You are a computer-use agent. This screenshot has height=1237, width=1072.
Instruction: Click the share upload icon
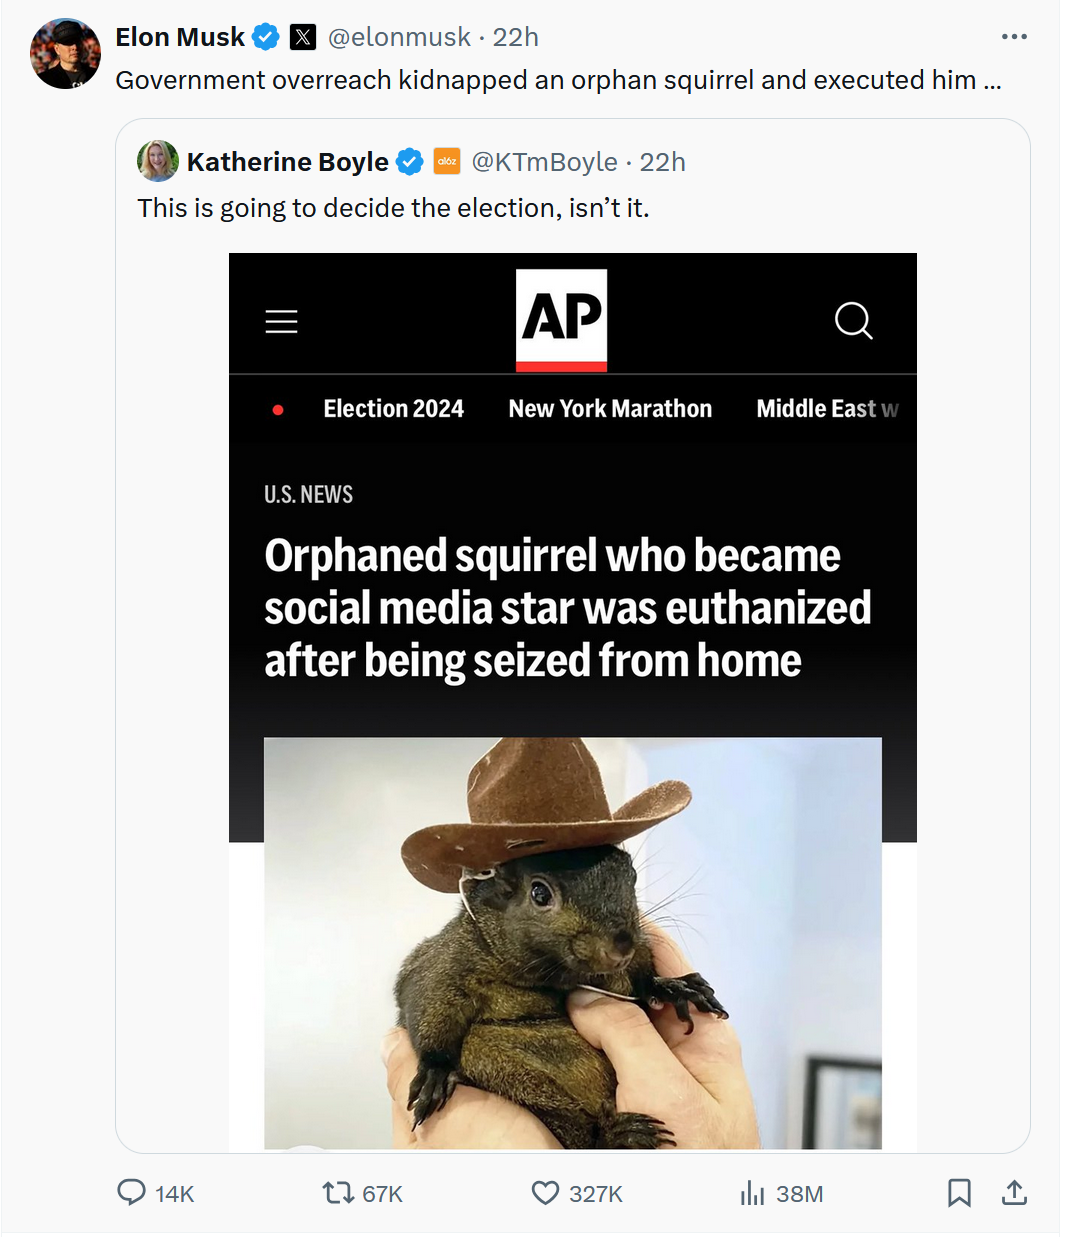coord(1014,1192)
